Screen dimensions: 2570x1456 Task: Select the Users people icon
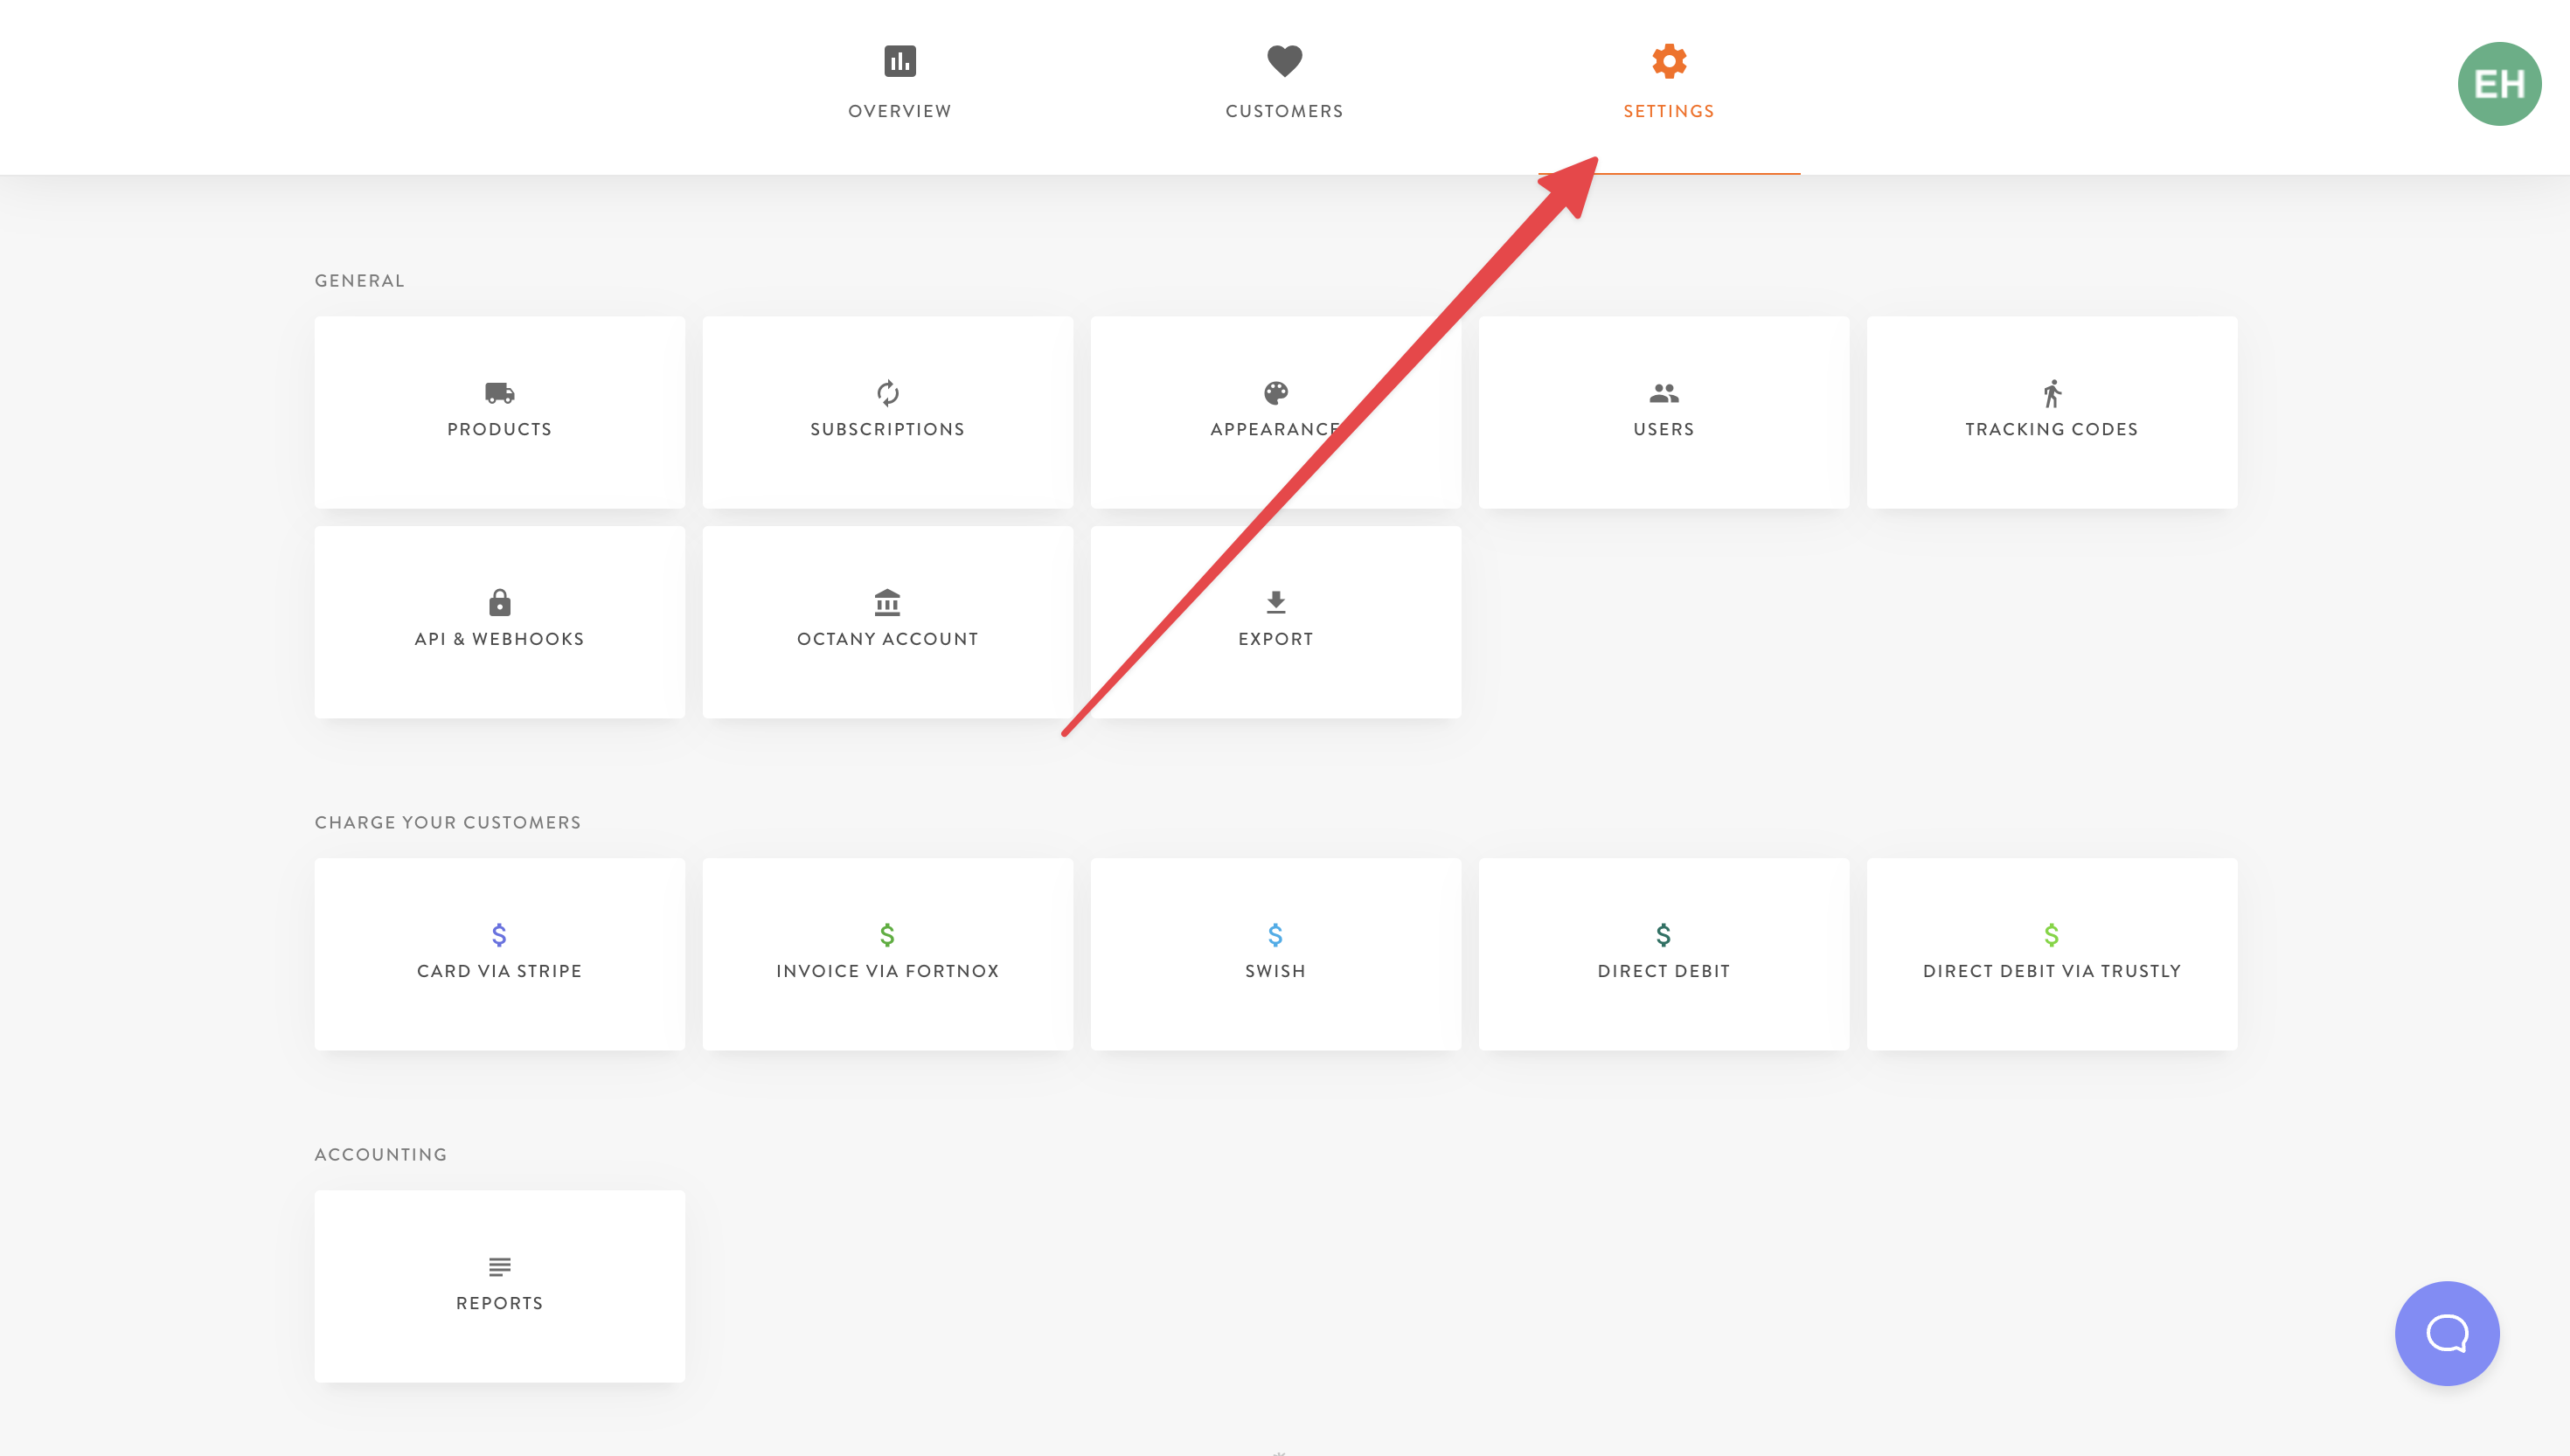click(1663, 393)
